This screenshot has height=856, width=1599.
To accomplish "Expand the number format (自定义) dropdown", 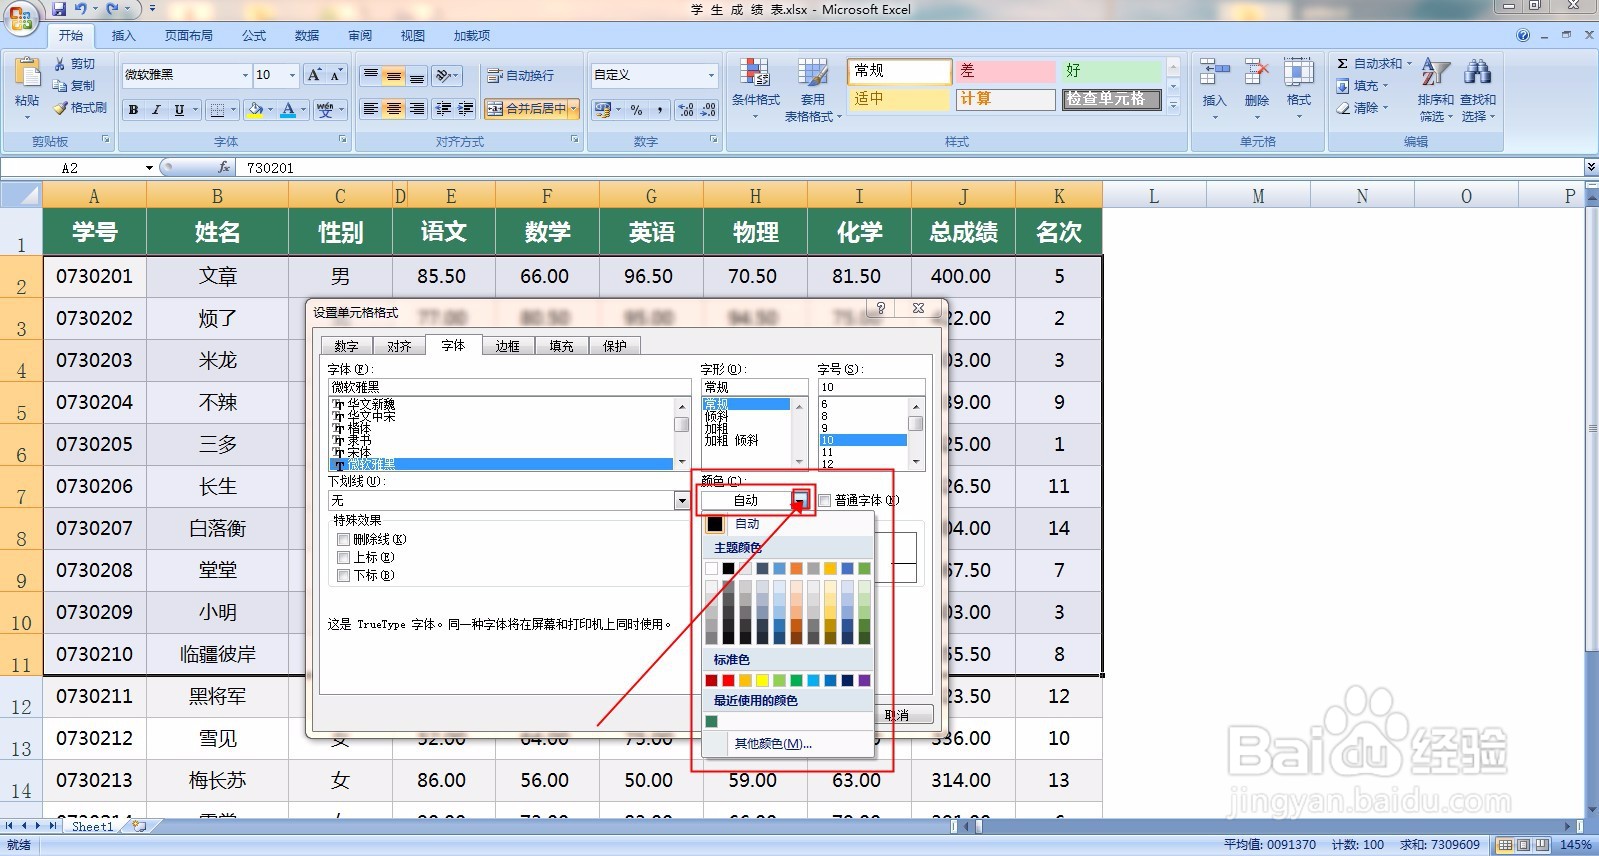I will [x=711, y=75].
